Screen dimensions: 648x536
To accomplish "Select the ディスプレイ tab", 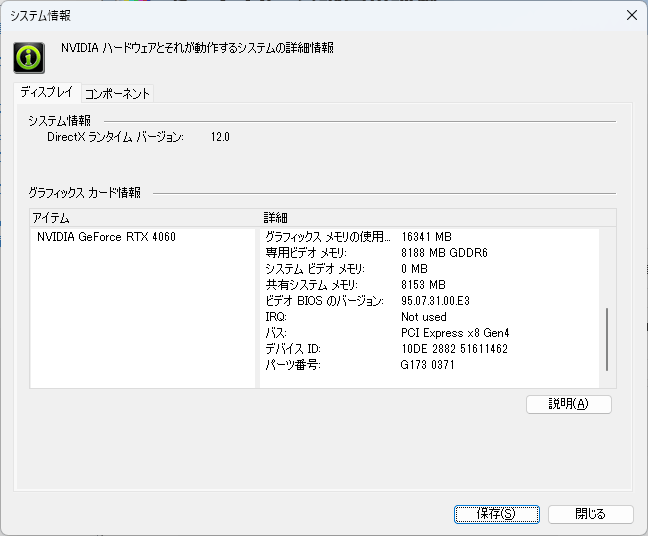I will 47,92.
